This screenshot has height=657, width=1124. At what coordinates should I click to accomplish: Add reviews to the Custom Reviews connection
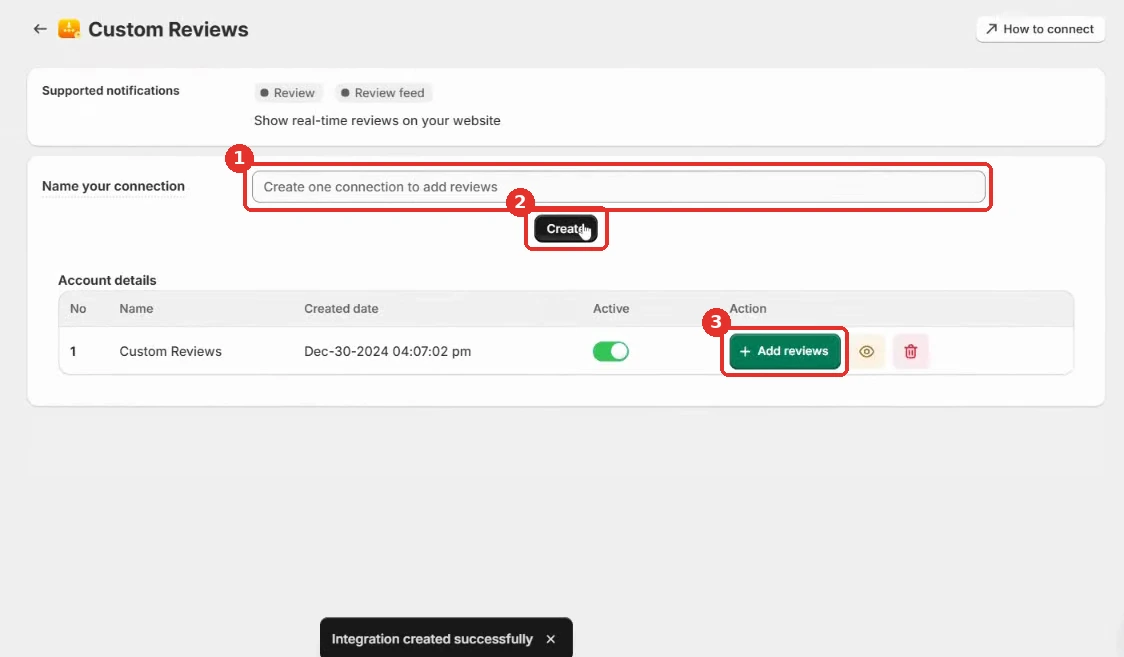pyautogui.click(x=785, y=351)
